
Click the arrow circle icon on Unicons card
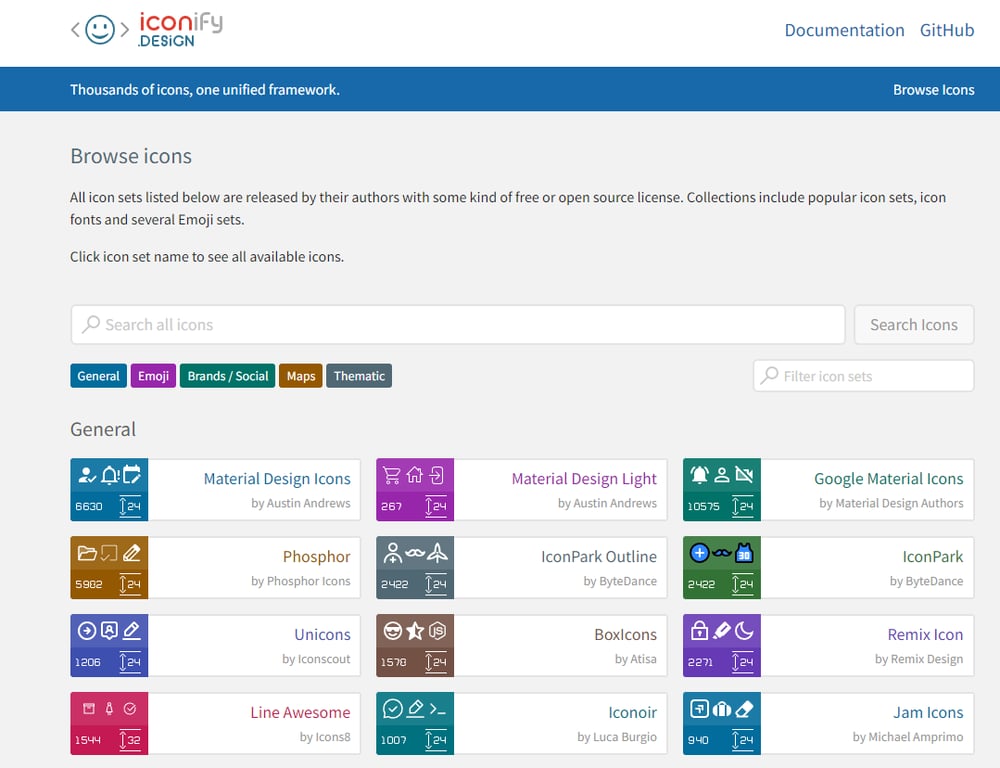tap(87, 631)
